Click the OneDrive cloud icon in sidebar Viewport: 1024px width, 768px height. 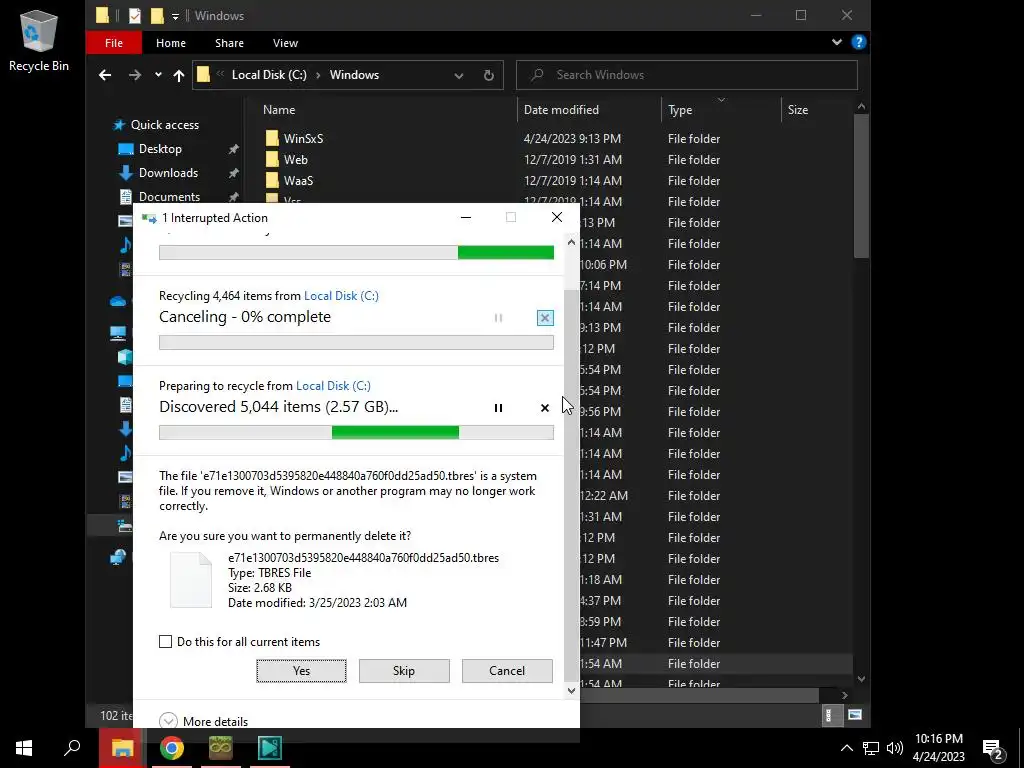[x=118, y=301]
